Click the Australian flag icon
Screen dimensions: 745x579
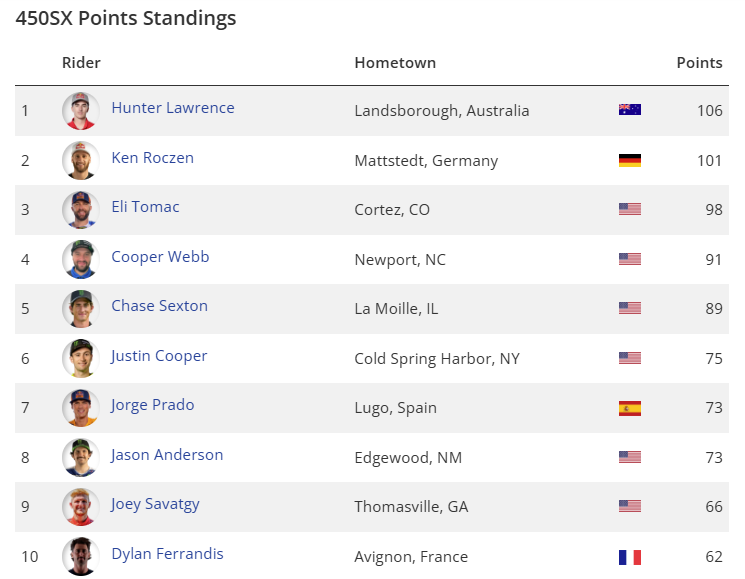(x=629, y=110)
